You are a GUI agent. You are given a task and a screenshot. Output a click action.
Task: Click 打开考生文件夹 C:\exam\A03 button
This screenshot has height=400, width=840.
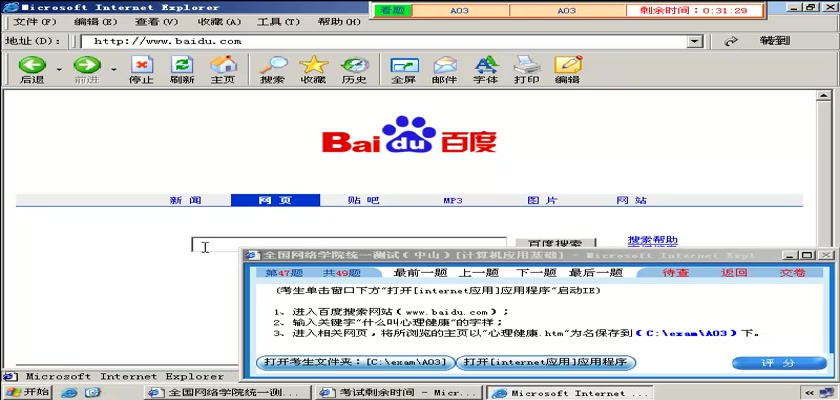(x=356, y=363)
